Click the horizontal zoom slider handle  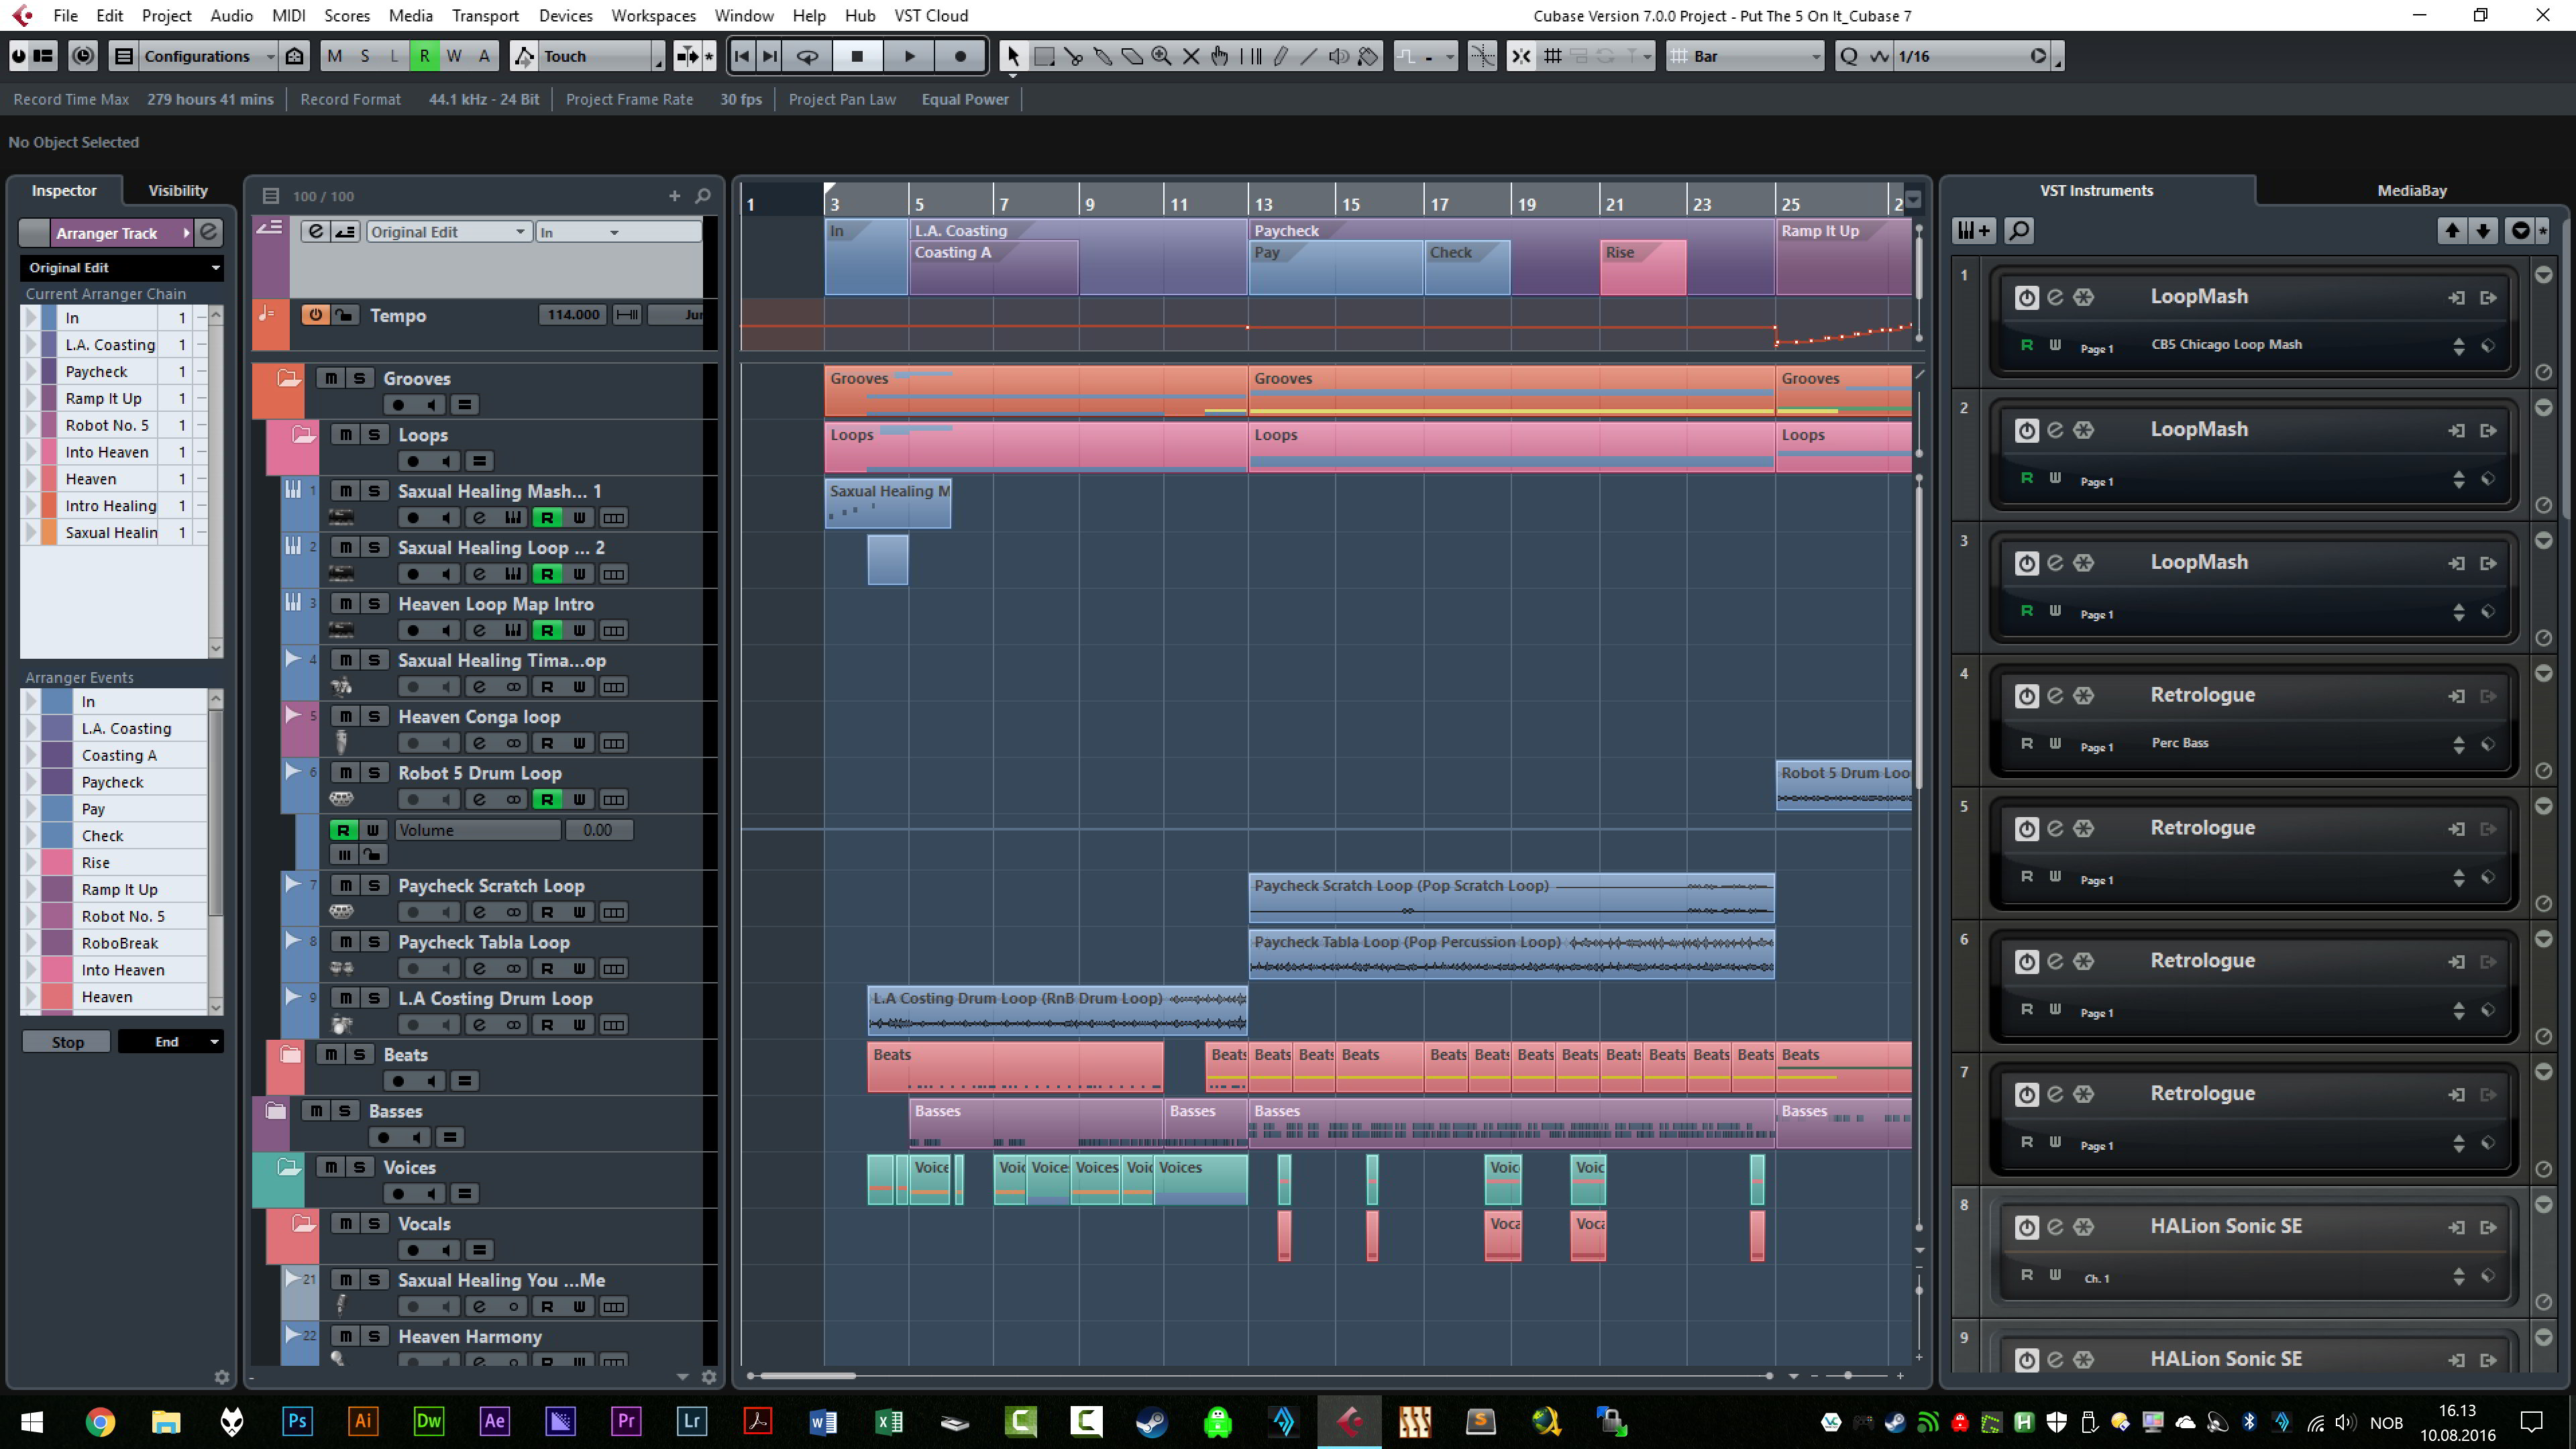(x=1848, y=1376)
